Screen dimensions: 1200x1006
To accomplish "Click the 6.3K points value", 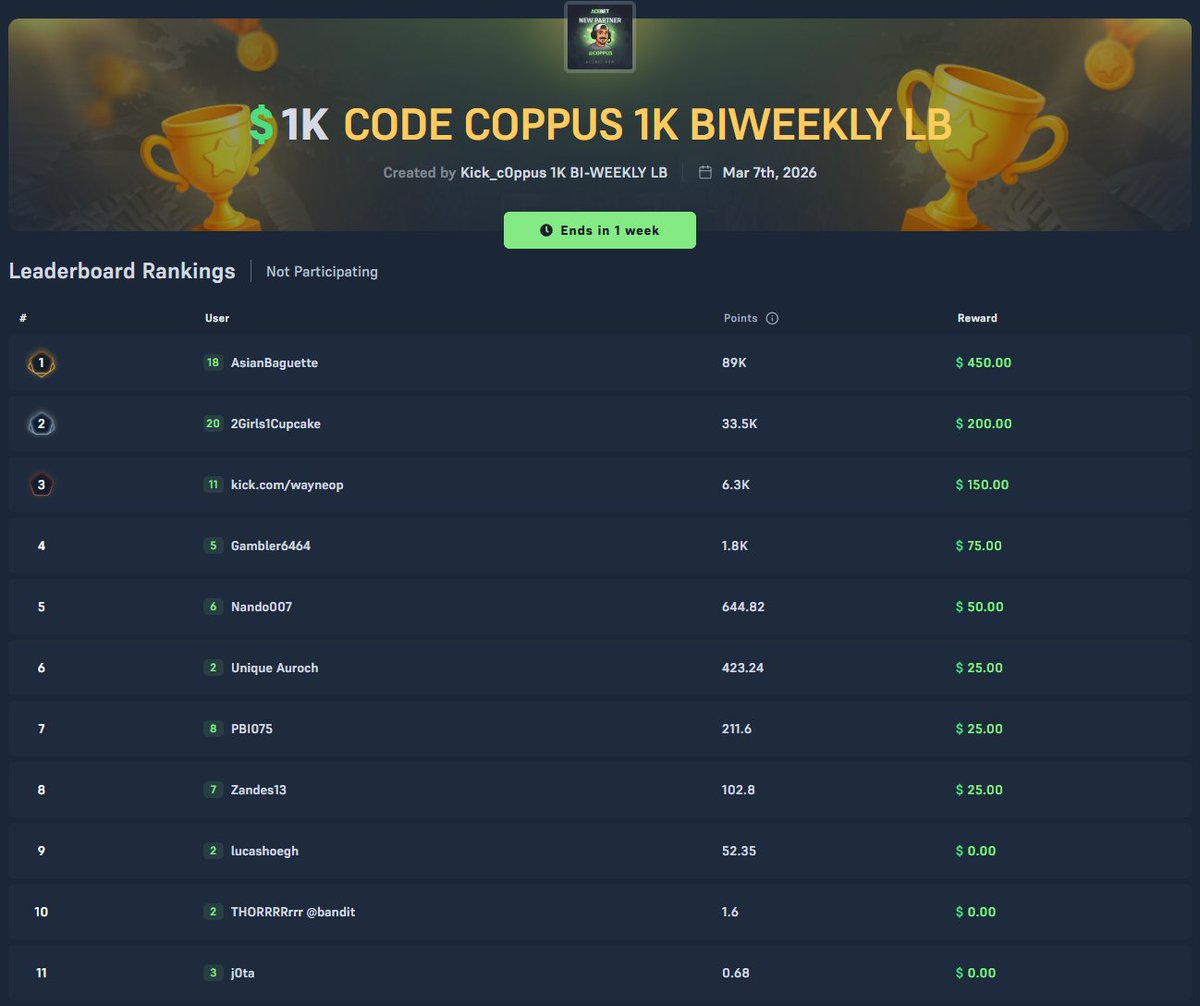I will [736, 485].
